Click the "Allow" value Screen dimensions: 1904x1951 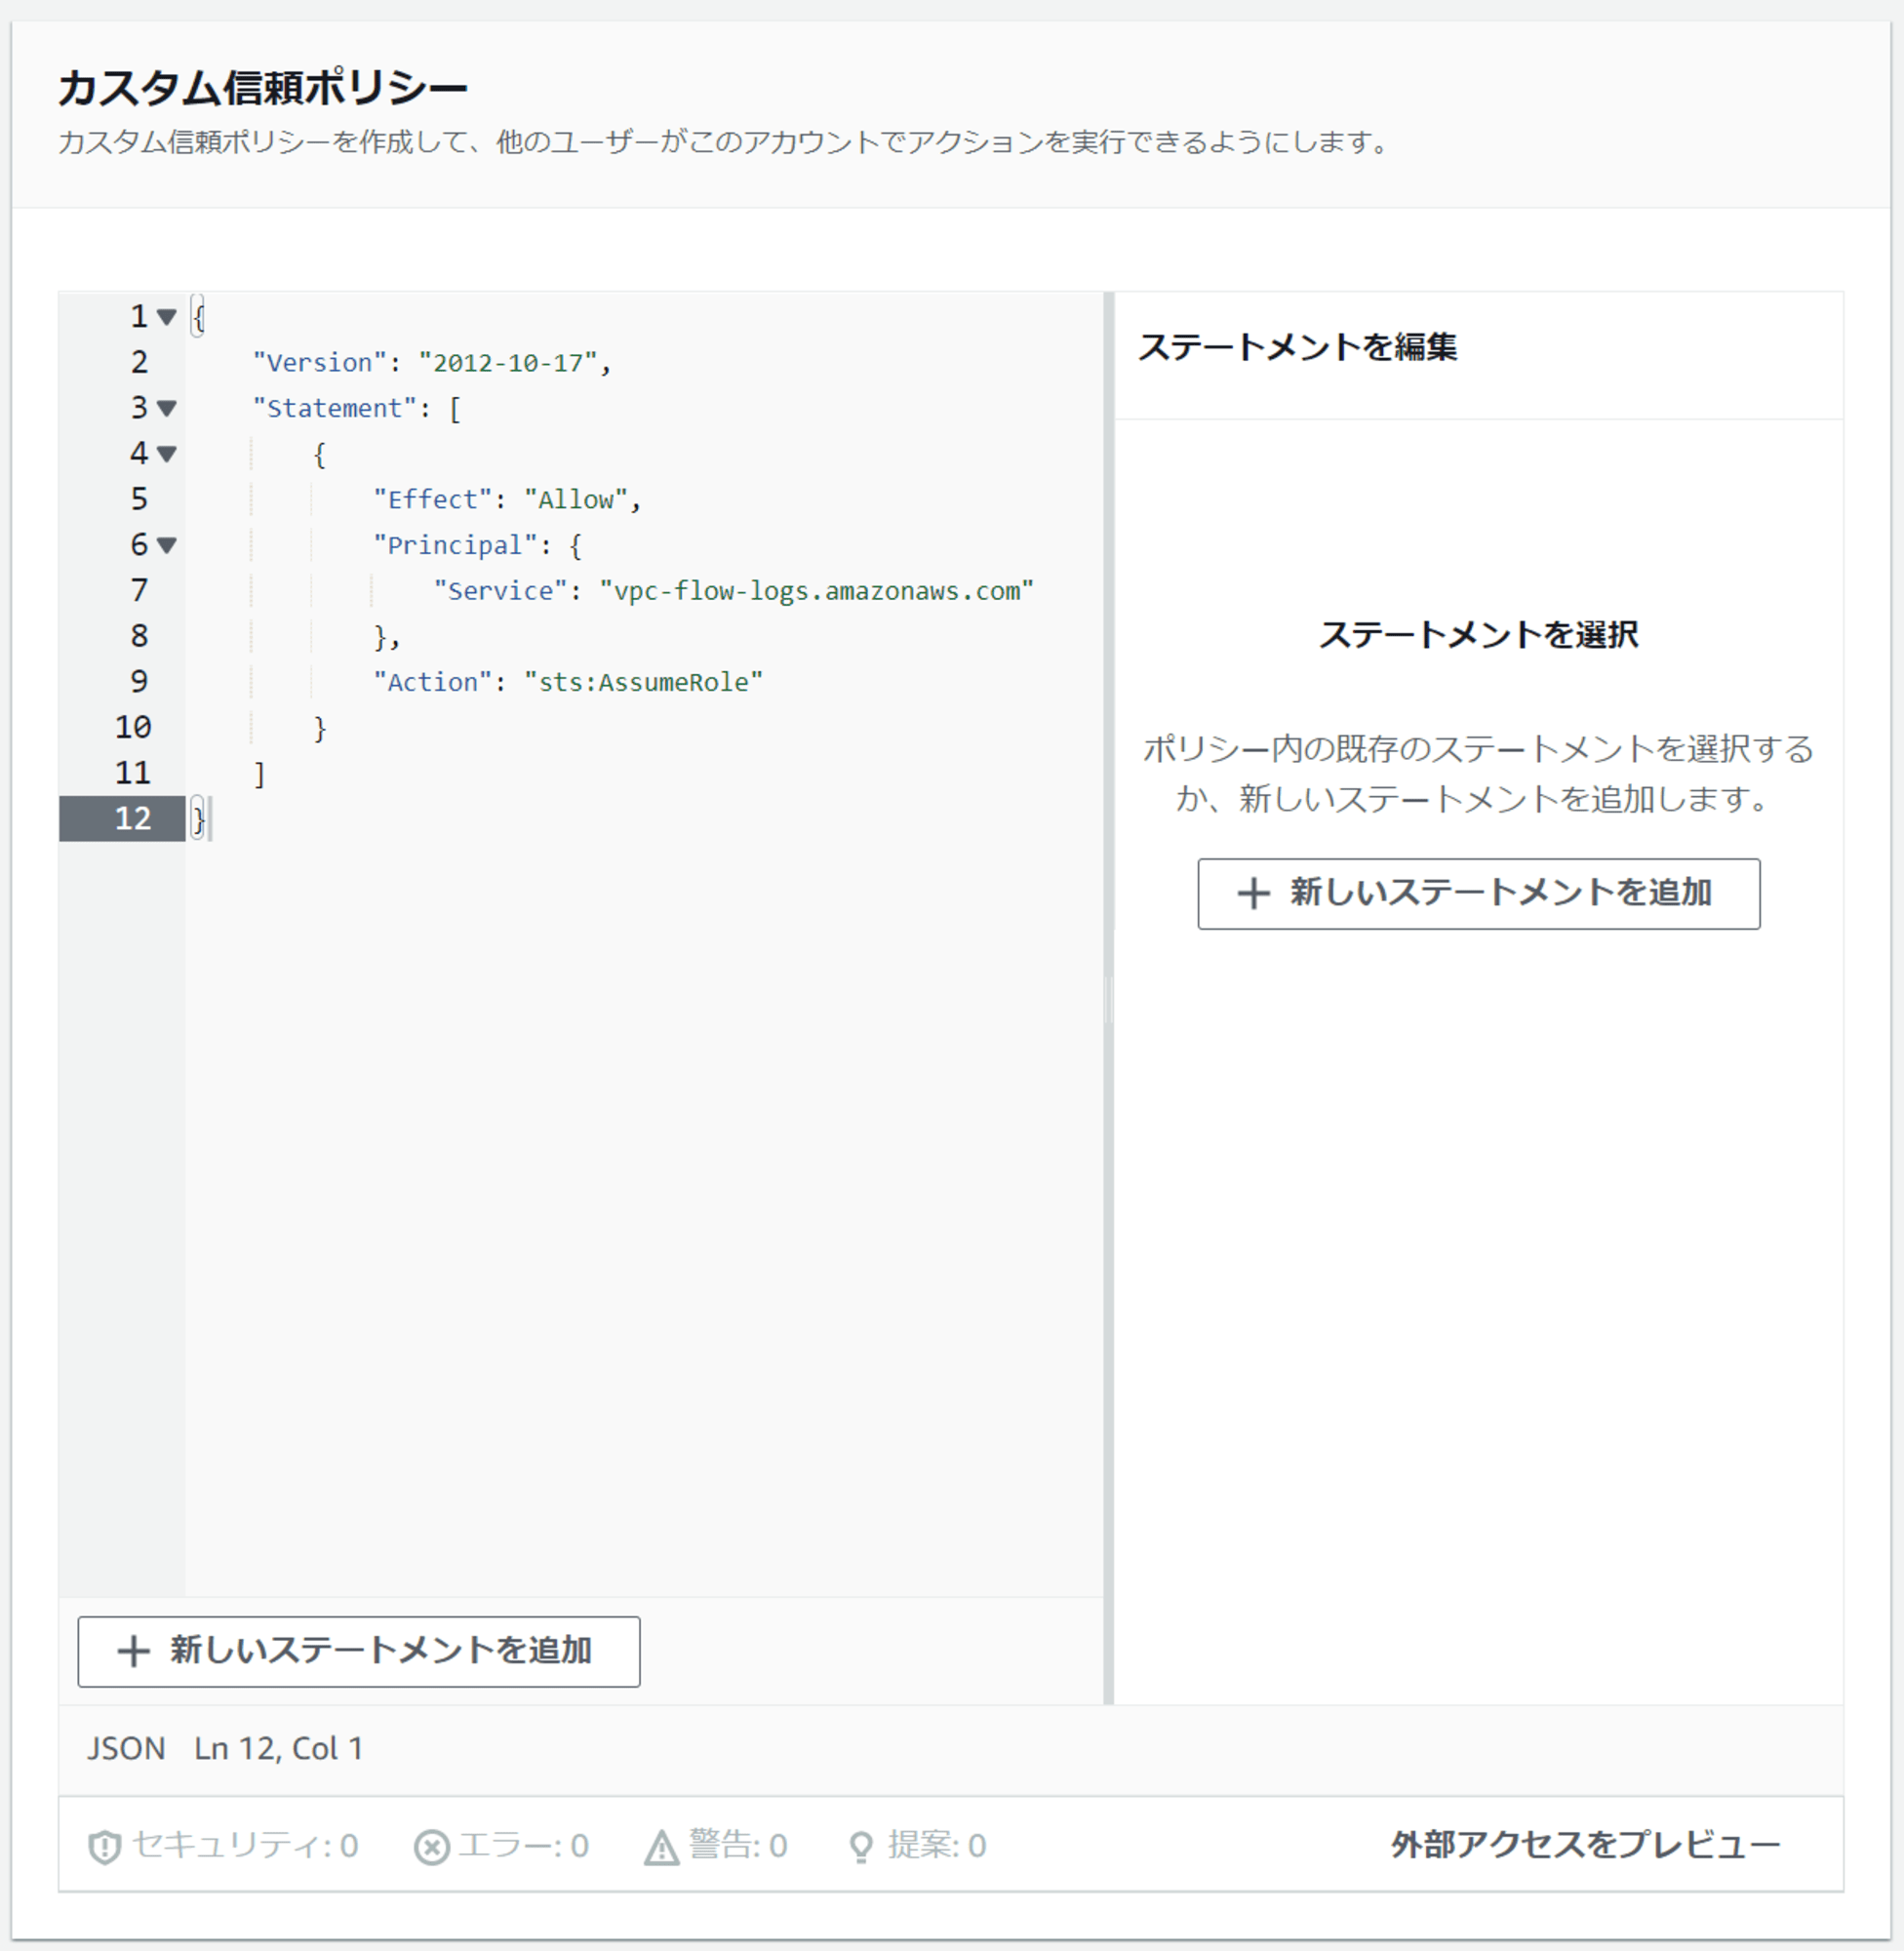[x=576, y=500]
